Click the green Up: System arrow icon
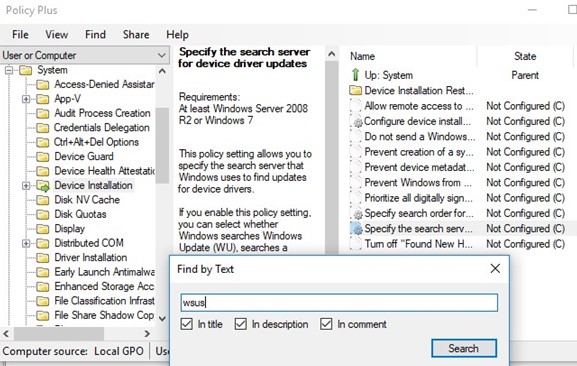The width and height of the screenshot is (577, 366). (355, 75)
